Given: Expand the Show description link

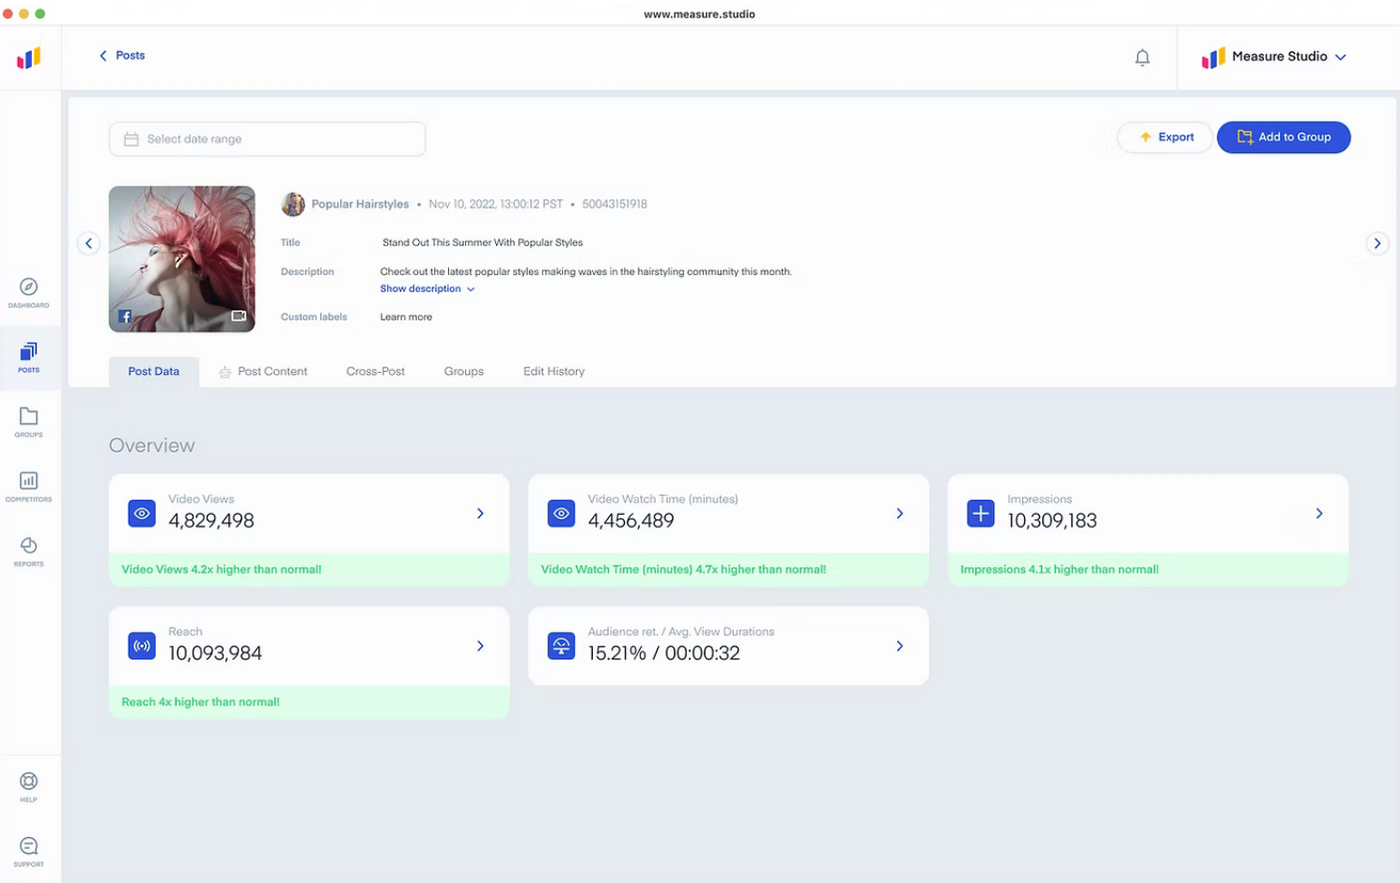Looking at the screenshot, I should coord(427,289).
